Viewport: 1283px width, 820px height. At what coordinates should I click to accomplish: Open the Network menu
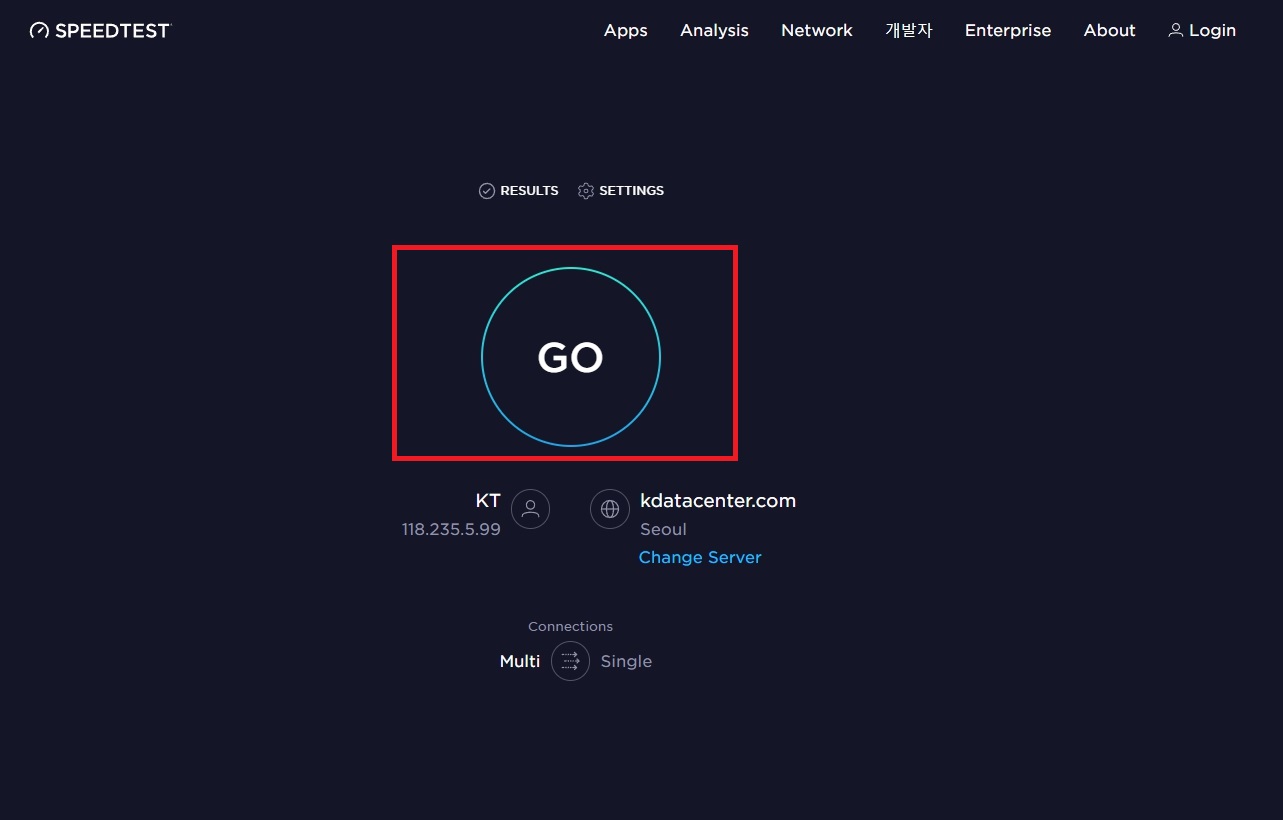[817, 30]
